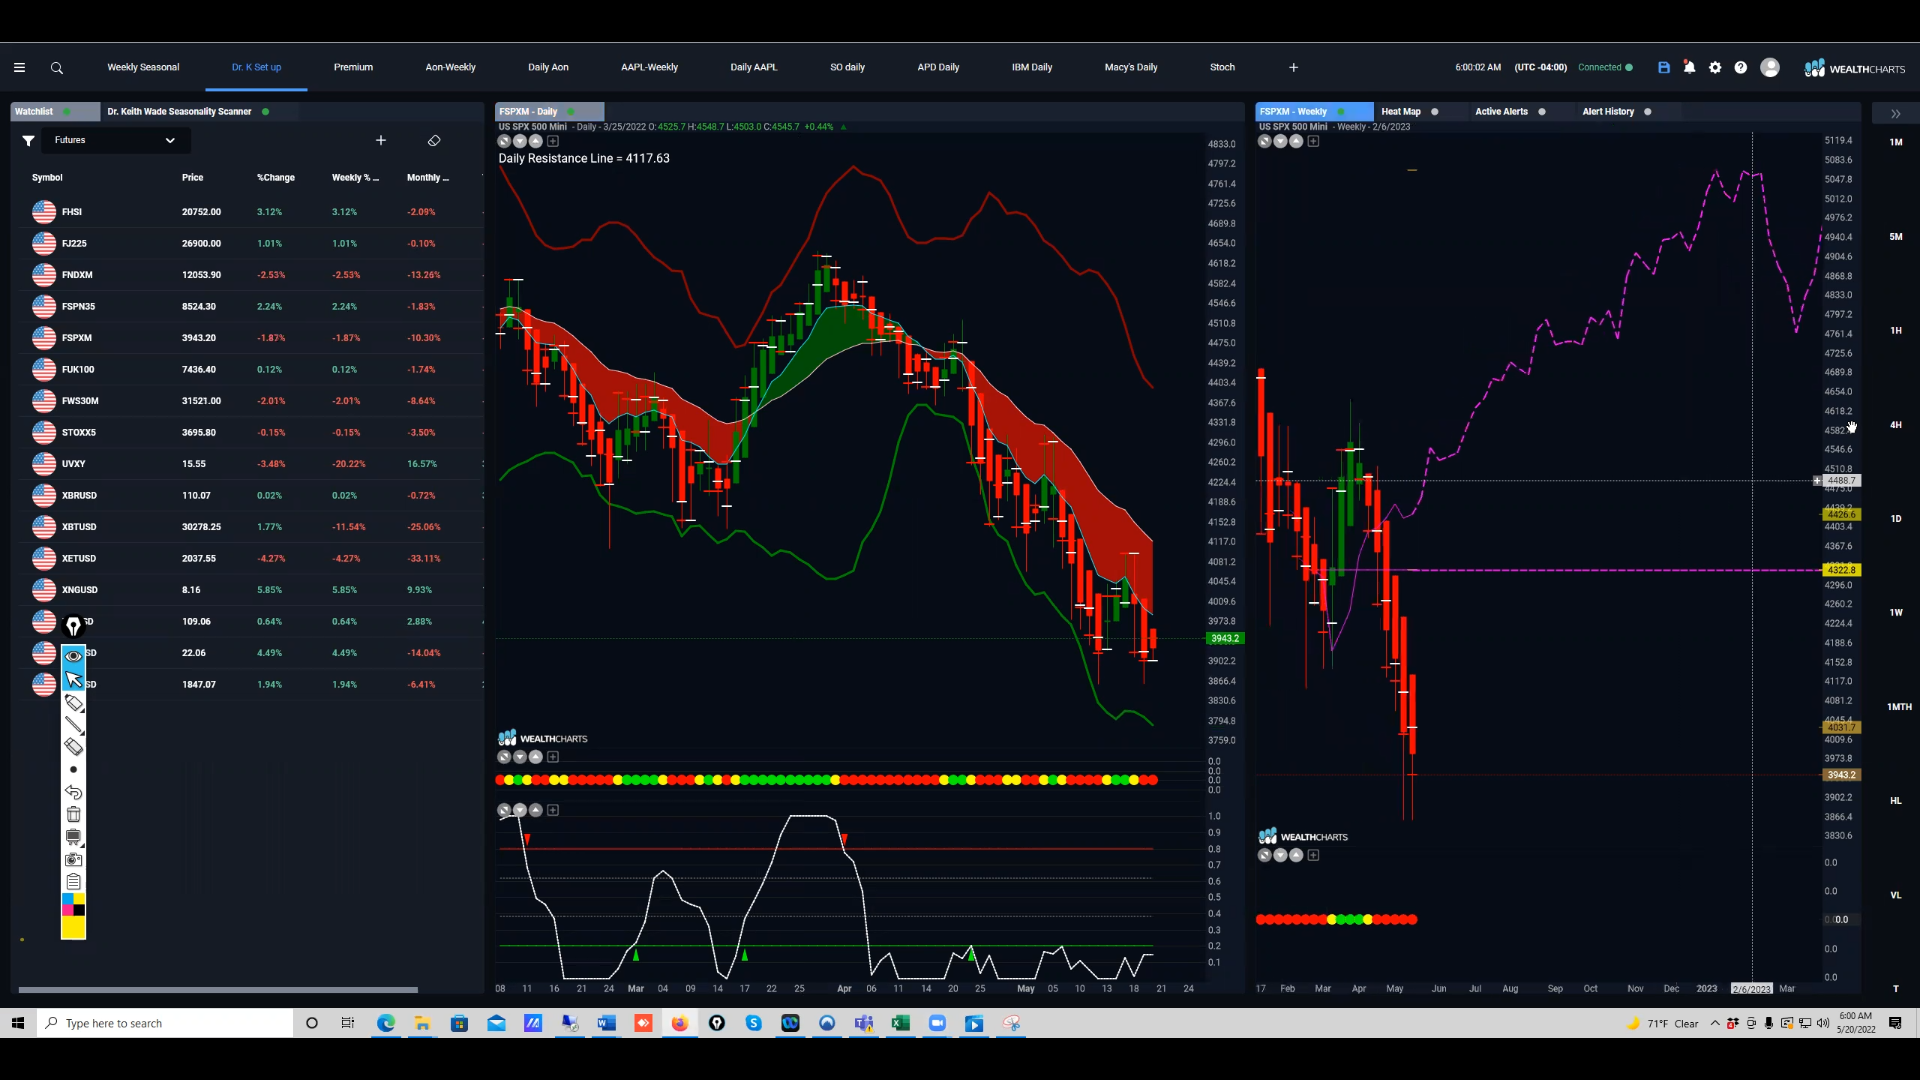The height and width of the screenshot is (1080, 1920).
Task: Open the notifications bell
Action: pos(1689,68)
